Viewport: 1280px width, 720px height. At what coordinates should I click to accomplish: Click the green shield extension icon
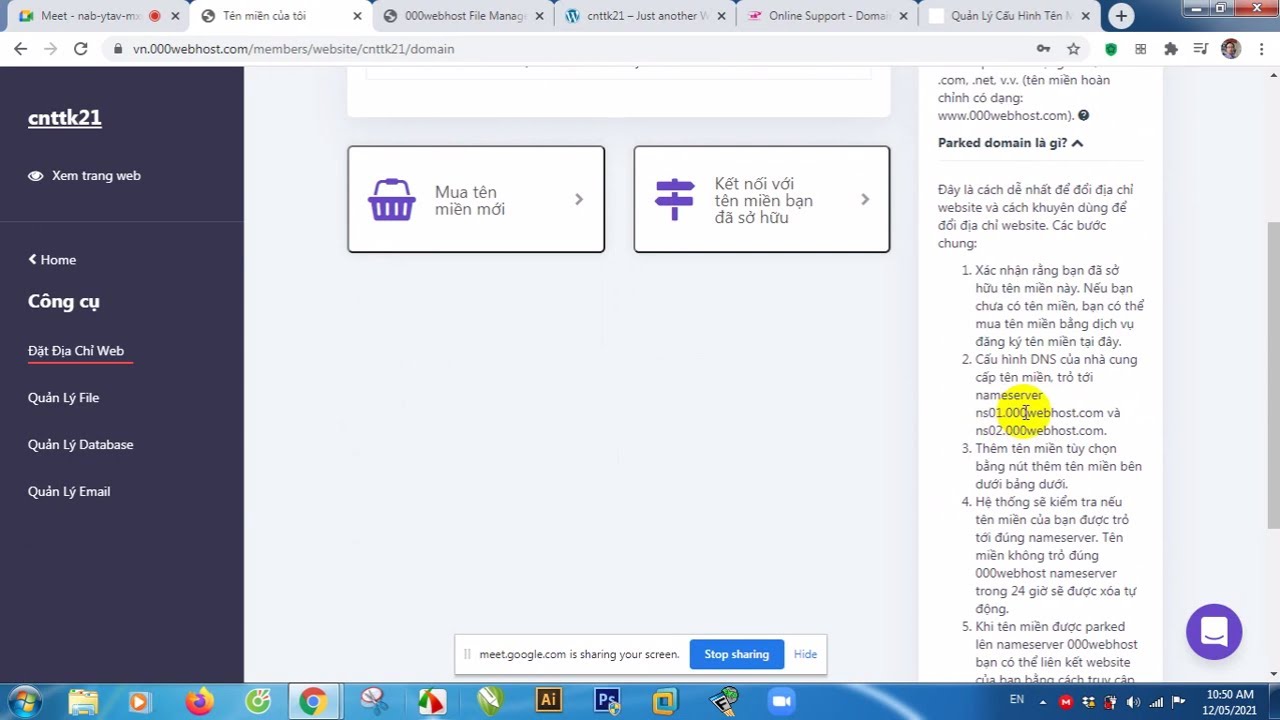(x=1111, y=48)
